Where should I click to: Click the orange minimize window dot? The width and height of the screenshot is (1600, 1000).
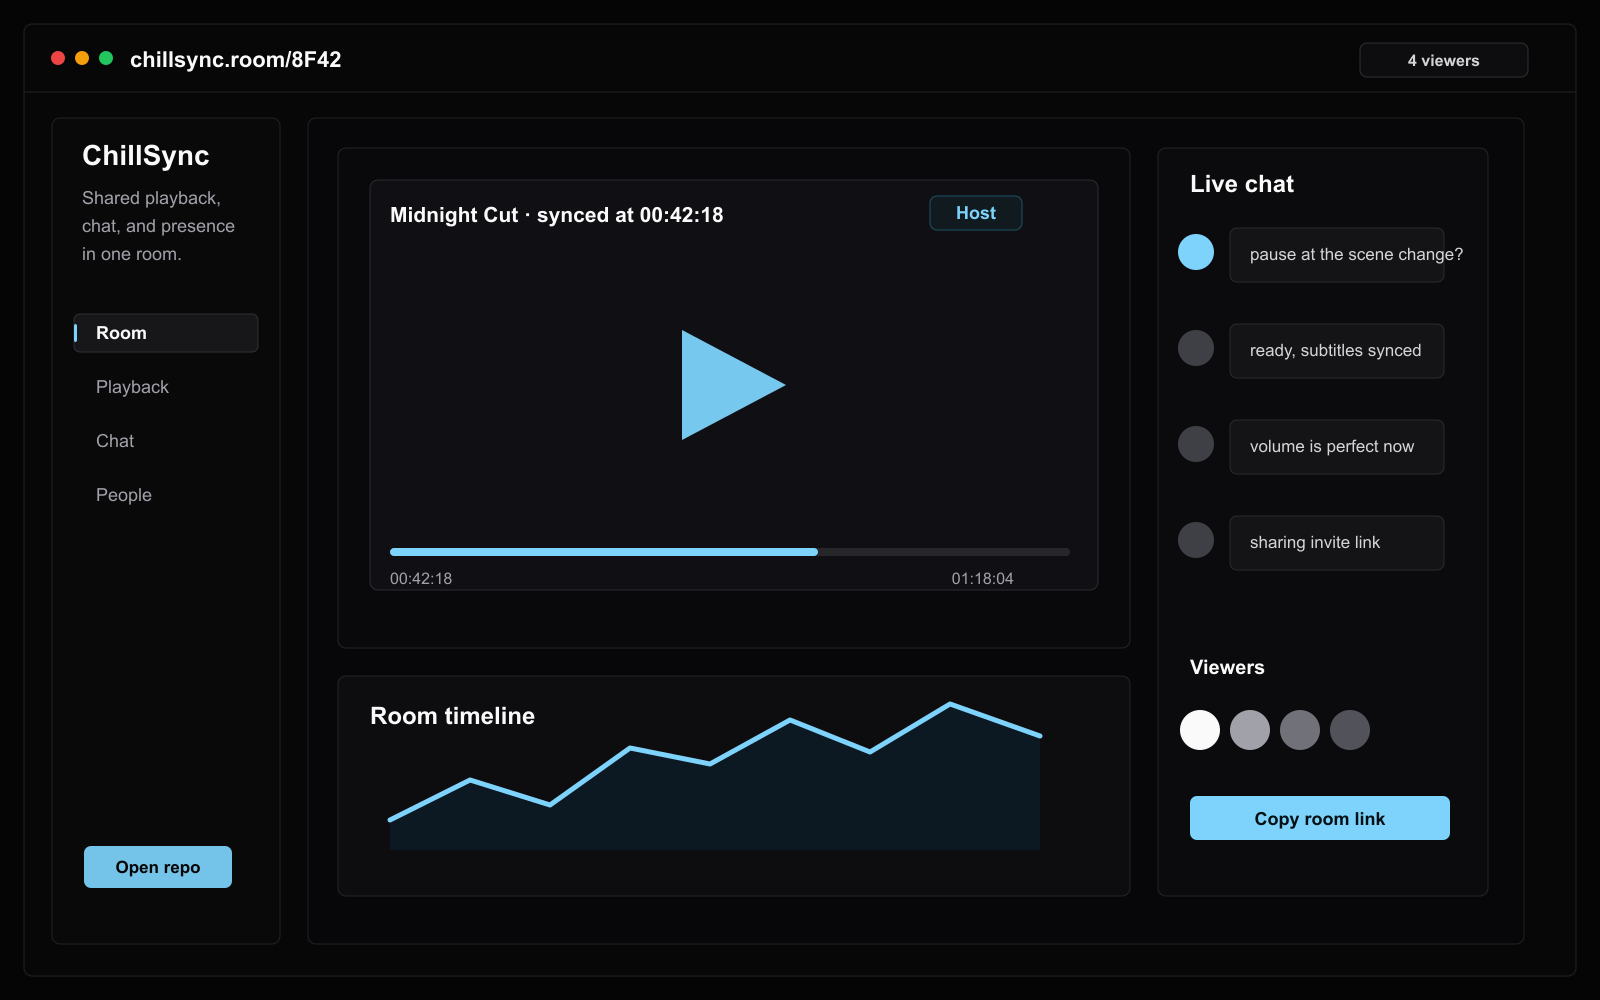point(82,58)
